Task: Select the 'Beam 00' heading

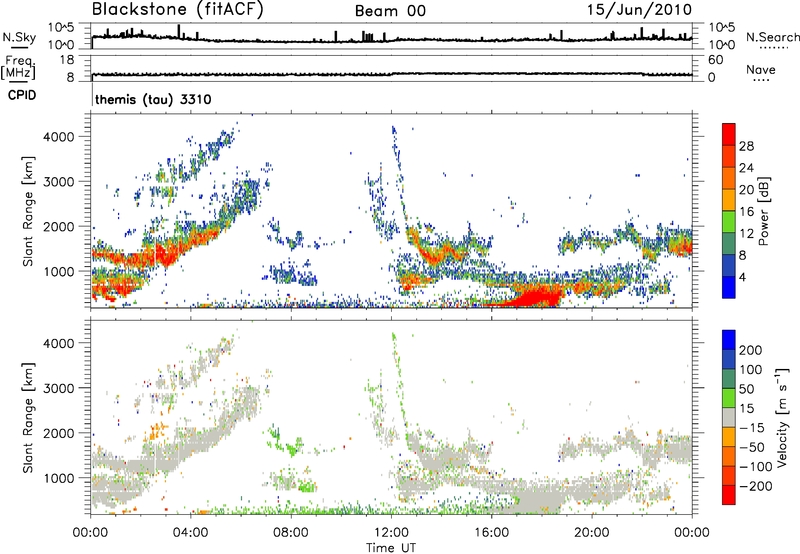Action: pos(390,11)
